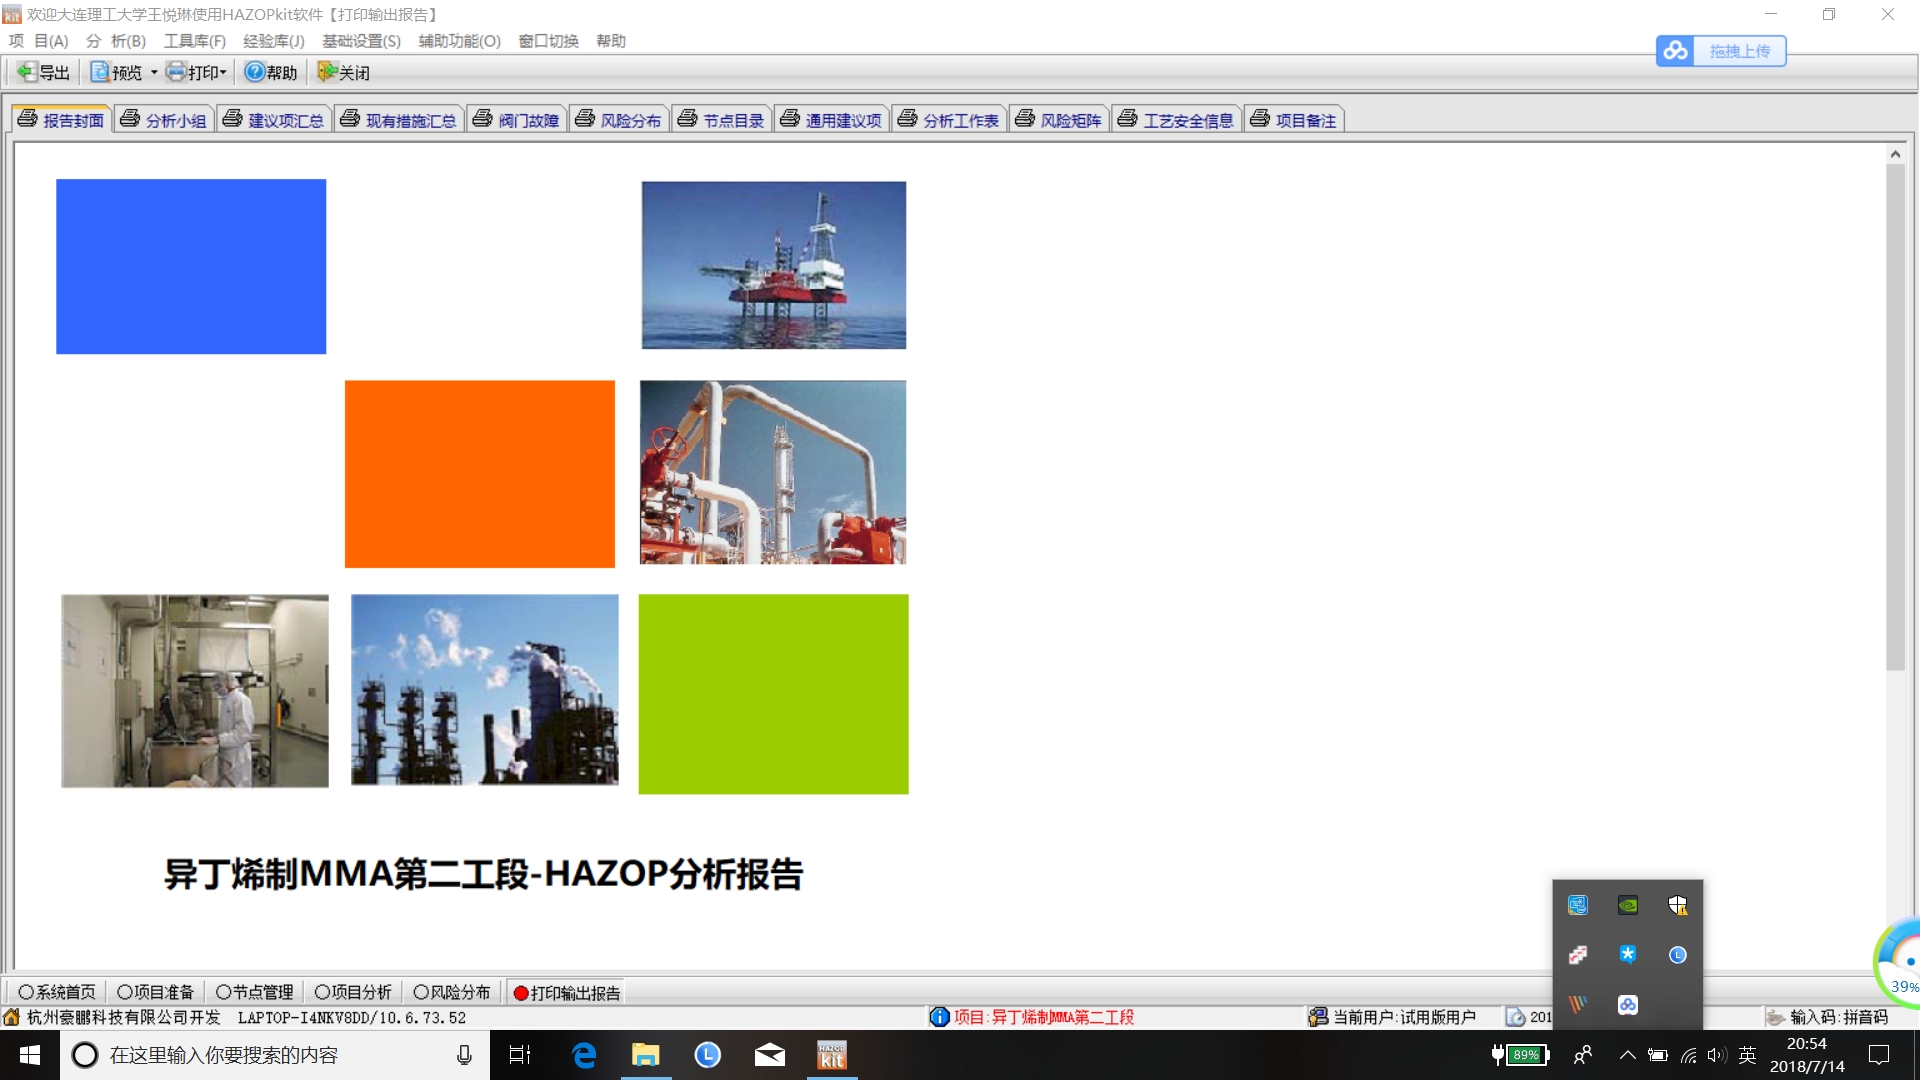Click the orange color block on cover
The image size is (1920, 1080).
coord(479,473)
